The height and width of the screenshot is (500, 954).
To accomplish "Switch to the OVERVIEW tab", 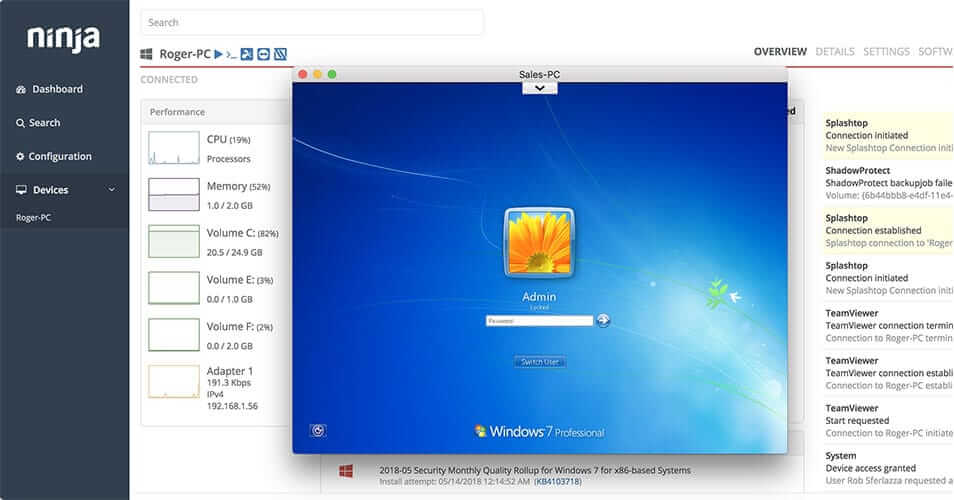I will [x=780, y=52].
